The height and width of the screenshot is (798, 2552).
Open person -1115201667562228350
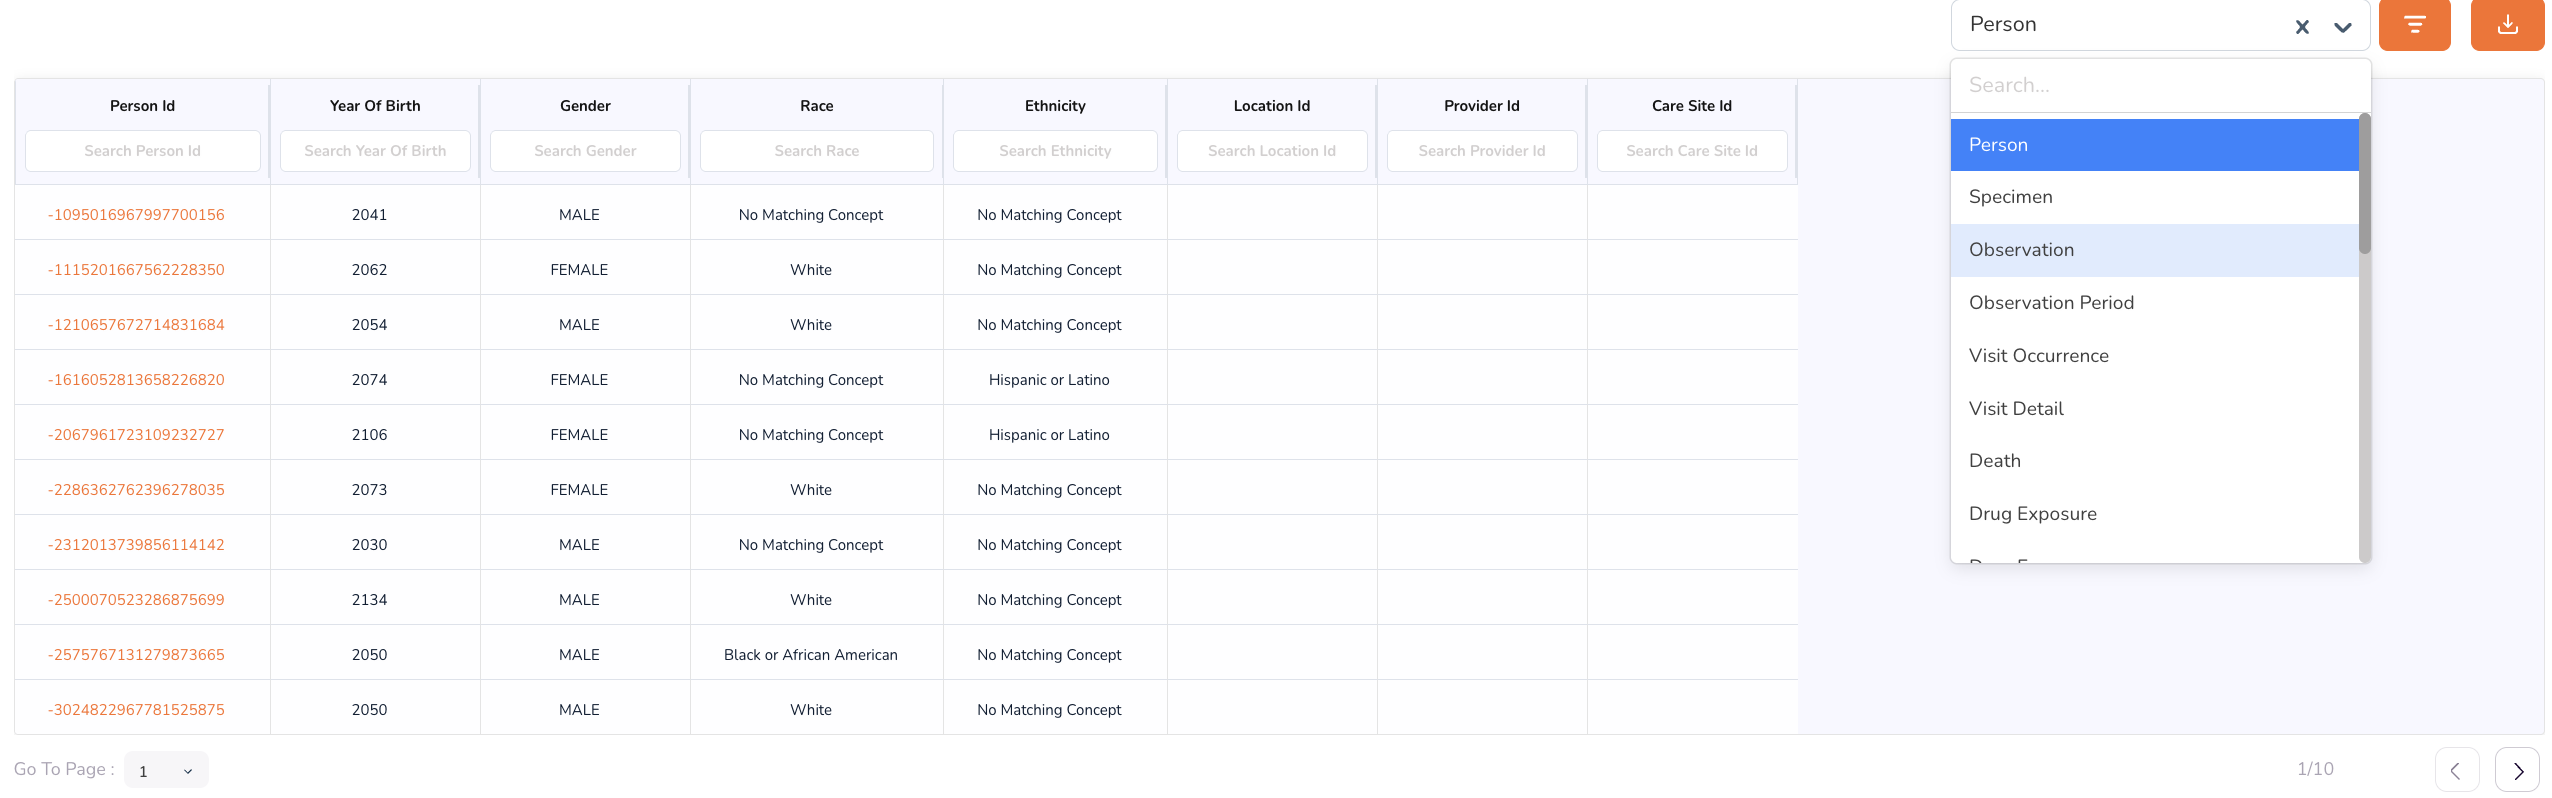(x=136, y=270)
